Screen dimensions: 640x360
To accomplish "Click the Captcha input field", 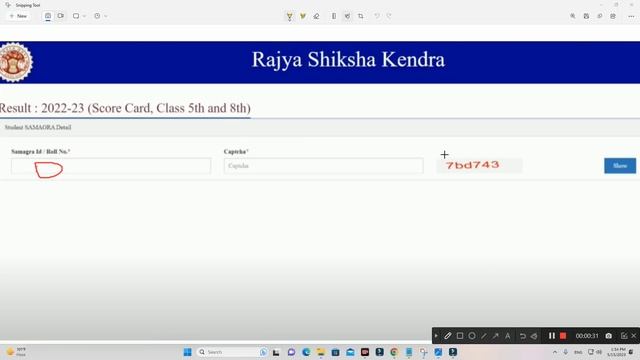I will (x=323, y=166).
